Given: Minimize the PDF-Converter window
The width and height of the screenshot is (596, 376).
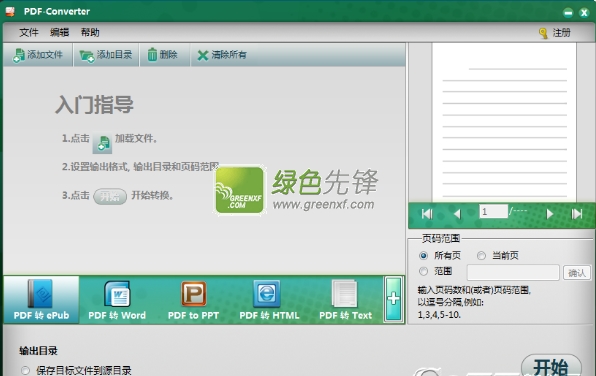Looking at the screenshot, I should pyautogui.click(x=568, y=13).
